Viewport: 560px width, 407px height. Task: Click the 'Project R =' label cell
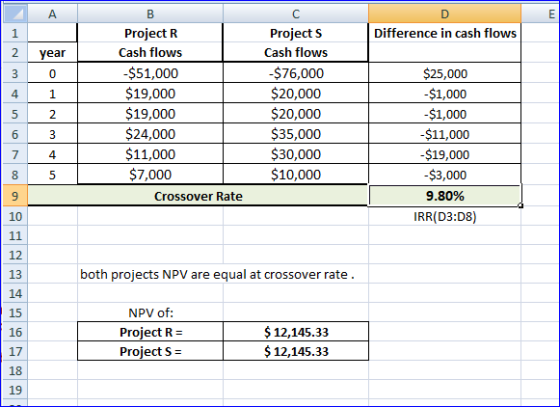(x=150, y=332)
